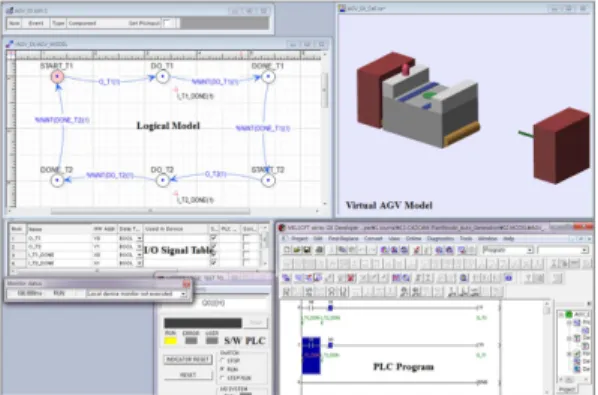Viewport: 598px width, 395px height.
Task: Select the DONE_T2 state node
Action: tap(57, 180)
